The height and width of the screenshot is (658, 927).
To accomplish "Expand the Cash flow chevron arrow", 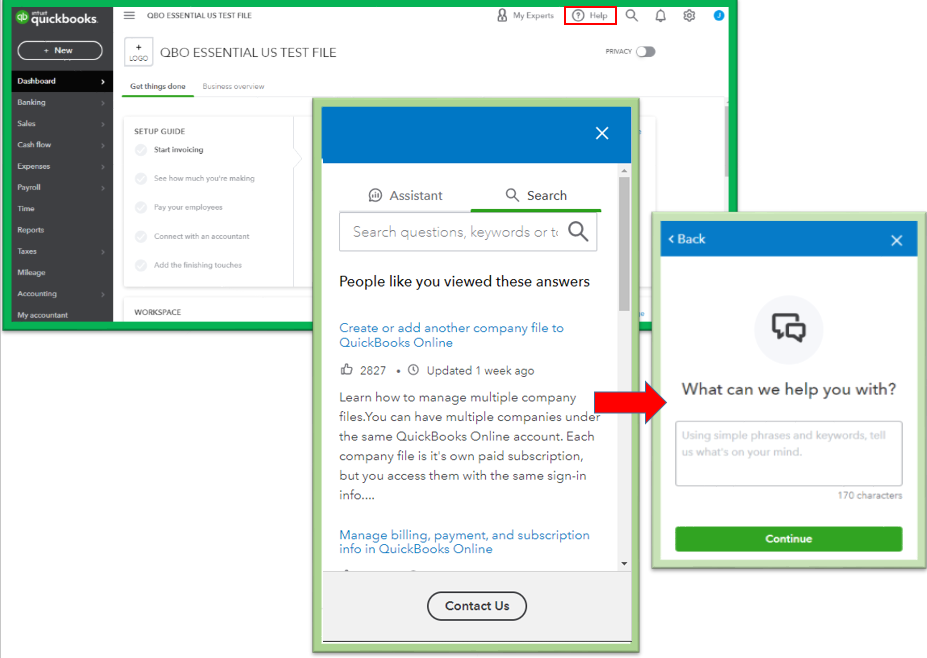I will [103, 145].
